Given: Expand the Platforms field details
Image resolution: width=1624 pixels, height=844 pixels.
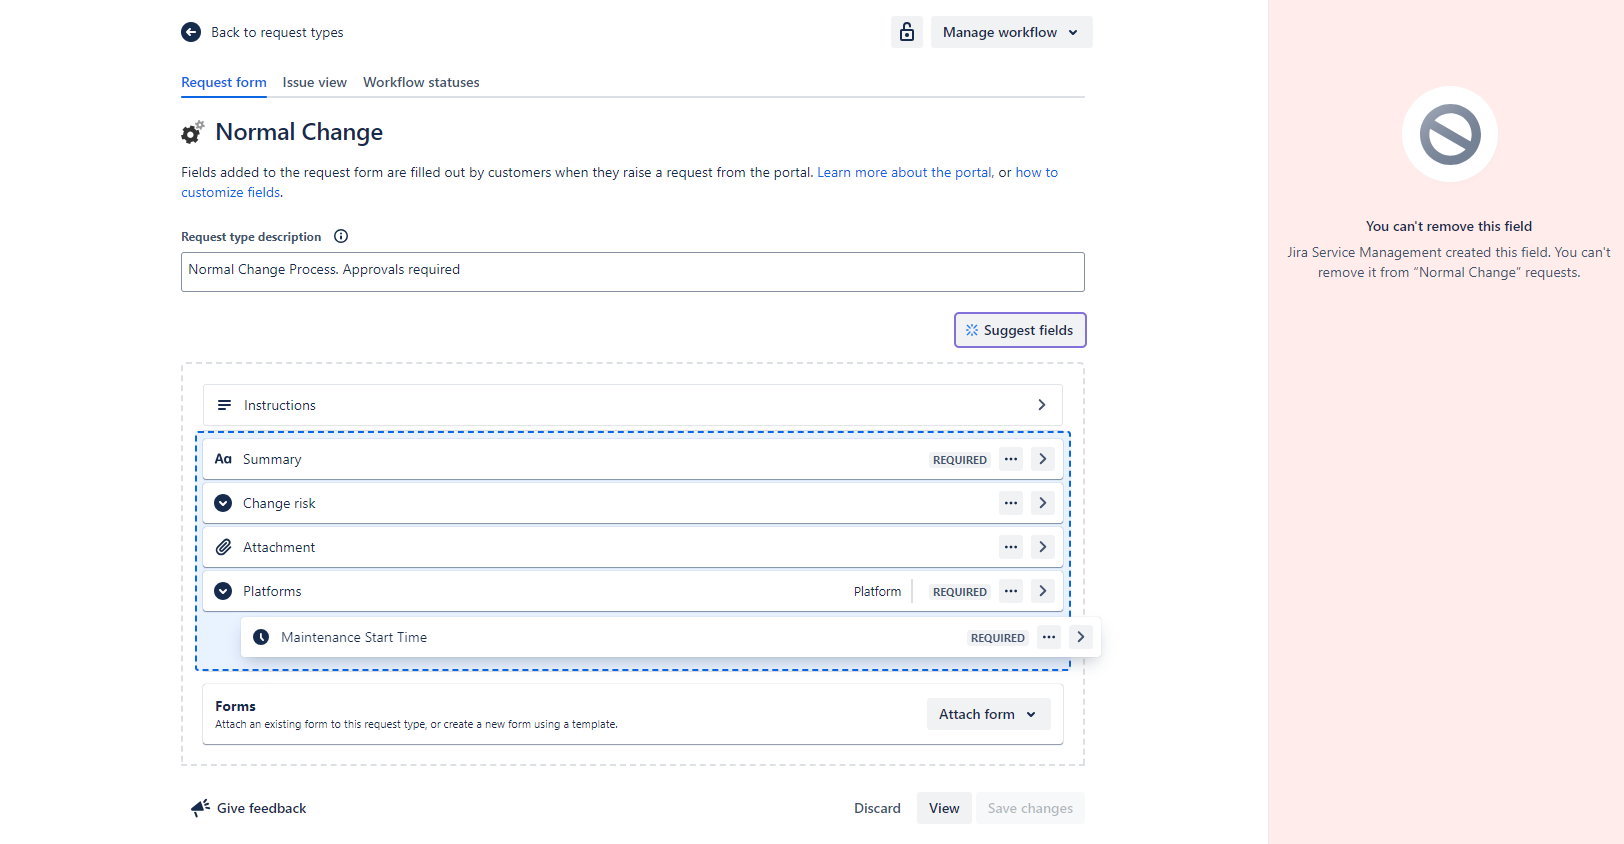Looking at the screenshot, I should pos(1043,591).
